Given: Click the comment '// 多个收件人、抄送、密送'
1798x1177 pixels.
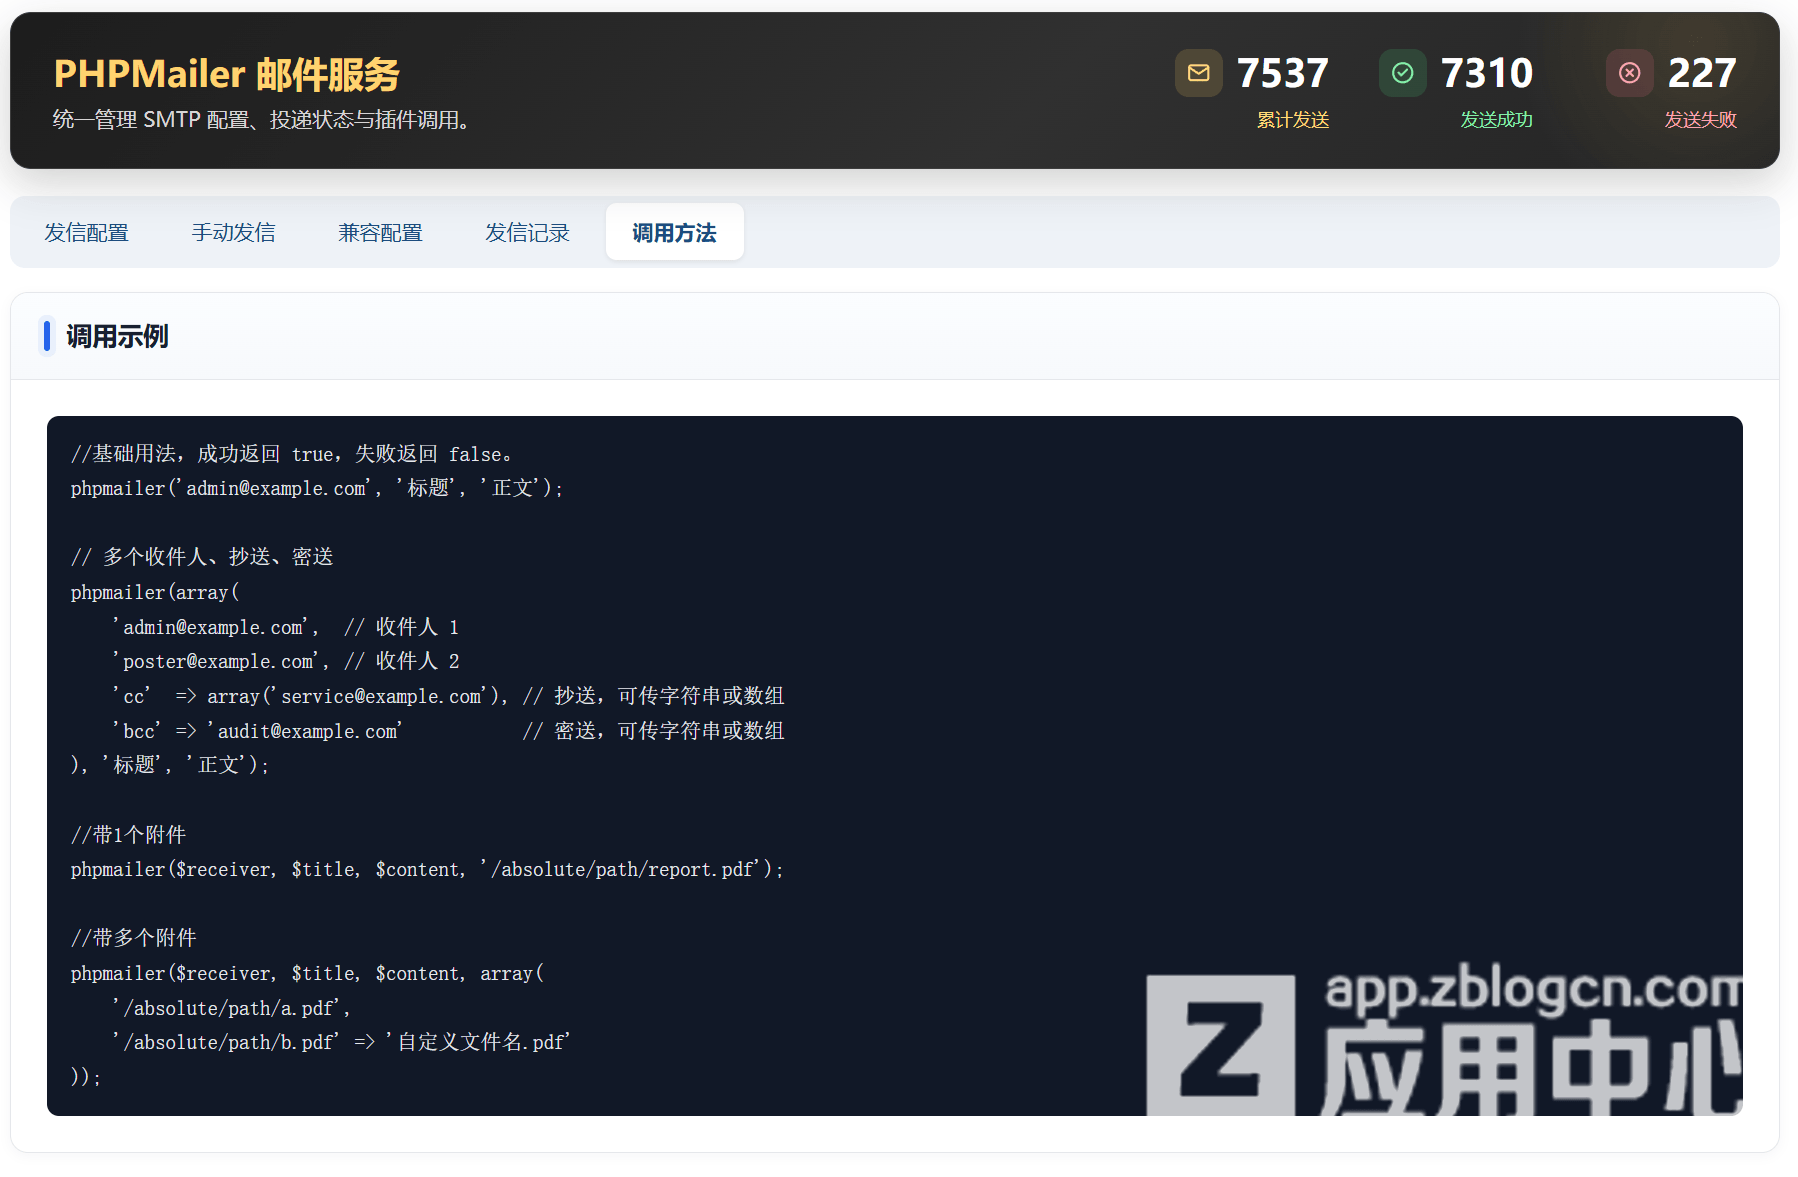Looking at the screenshot, I should click(202, 557).
